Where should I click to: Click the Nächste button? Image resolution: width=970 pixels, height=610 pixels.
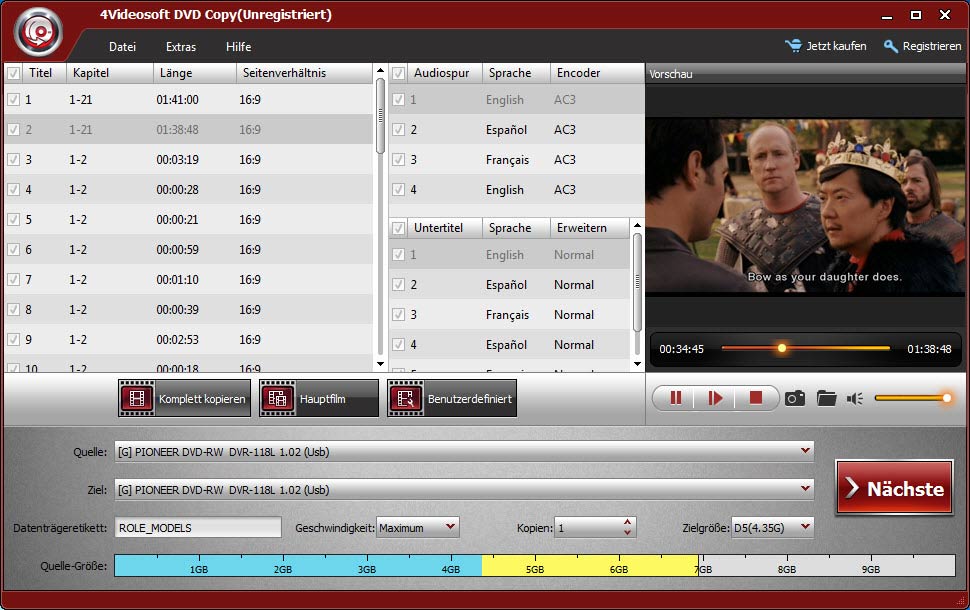[894, 489]
